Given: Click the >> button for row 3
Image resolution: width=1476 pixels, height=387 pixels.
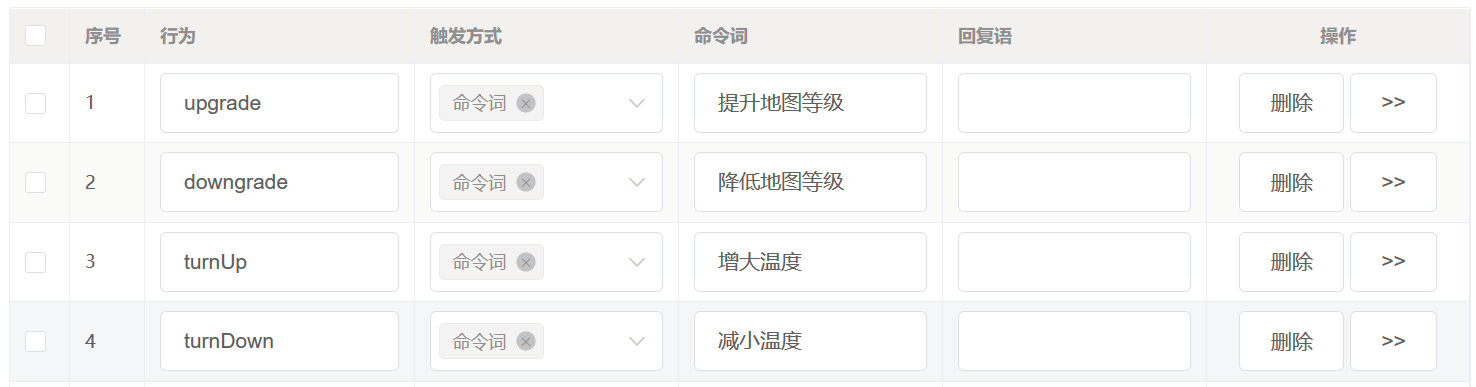Looking at the screenshot, I should click(1393, 262).
